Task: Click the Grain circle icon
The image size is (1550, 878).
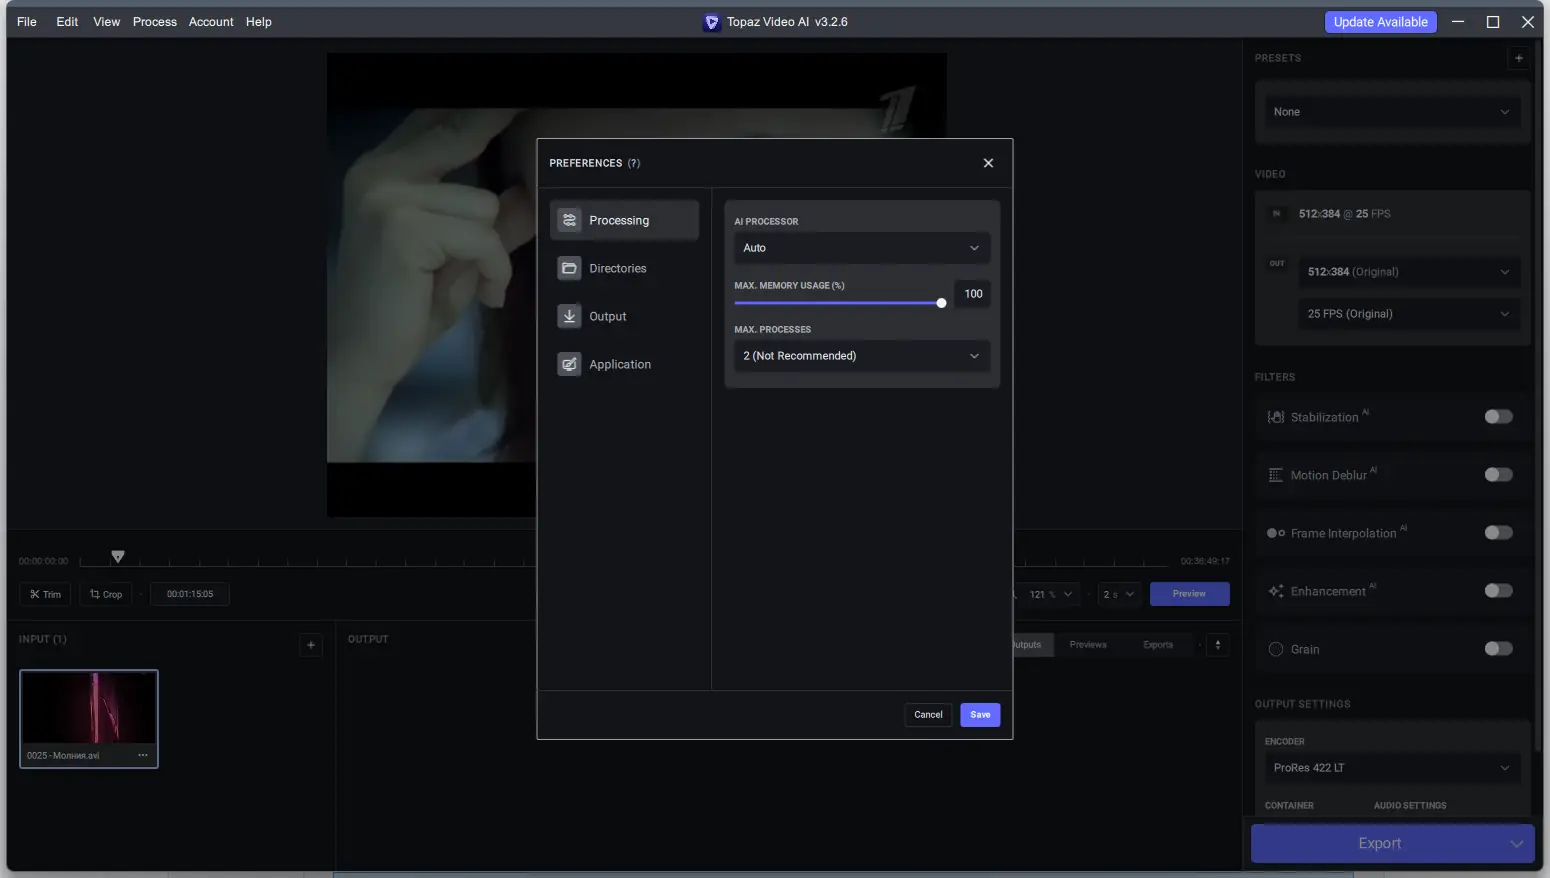Action: [x=1276, y=649]
